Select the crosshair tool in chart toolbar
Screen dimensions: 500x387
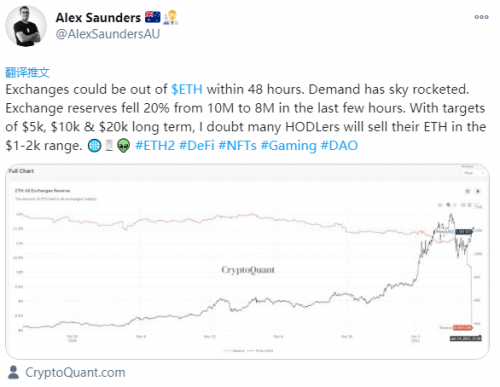click(x=455, y=205)
